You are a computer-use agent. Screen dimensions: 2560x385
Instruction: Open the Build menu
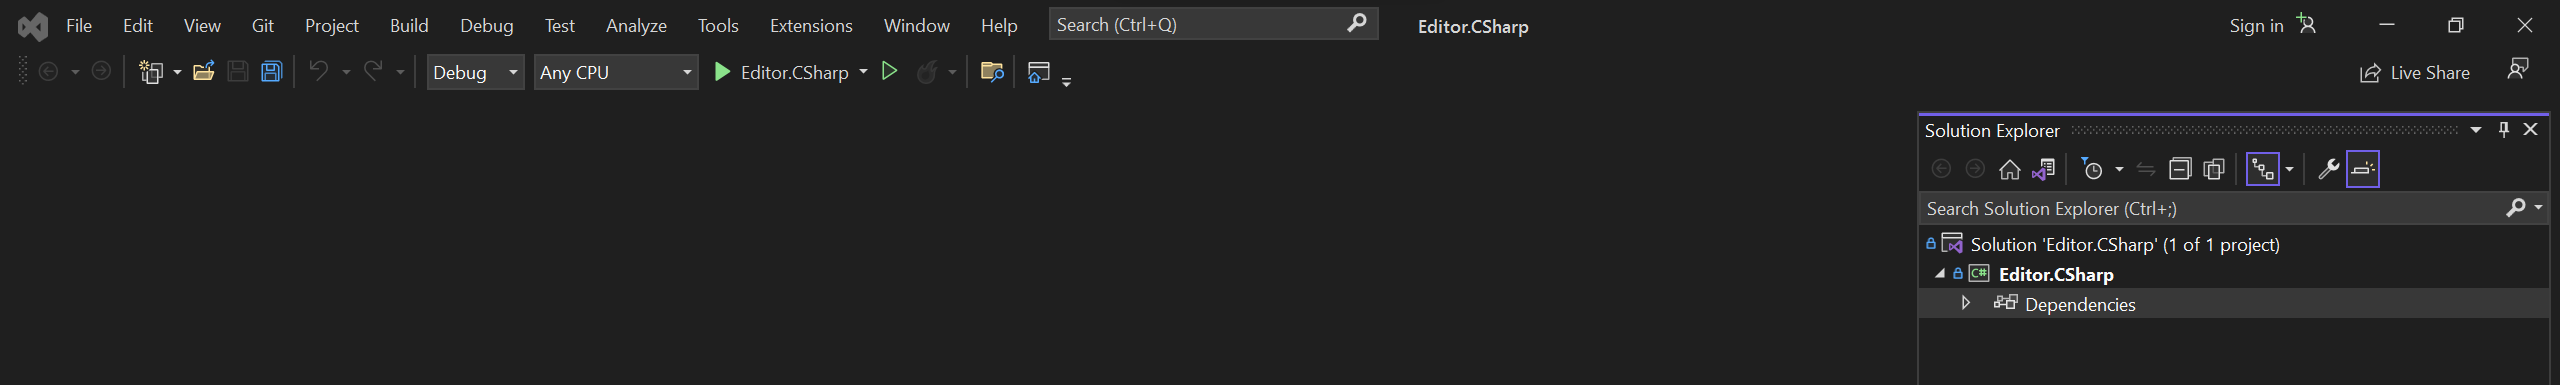click(409, 26)
